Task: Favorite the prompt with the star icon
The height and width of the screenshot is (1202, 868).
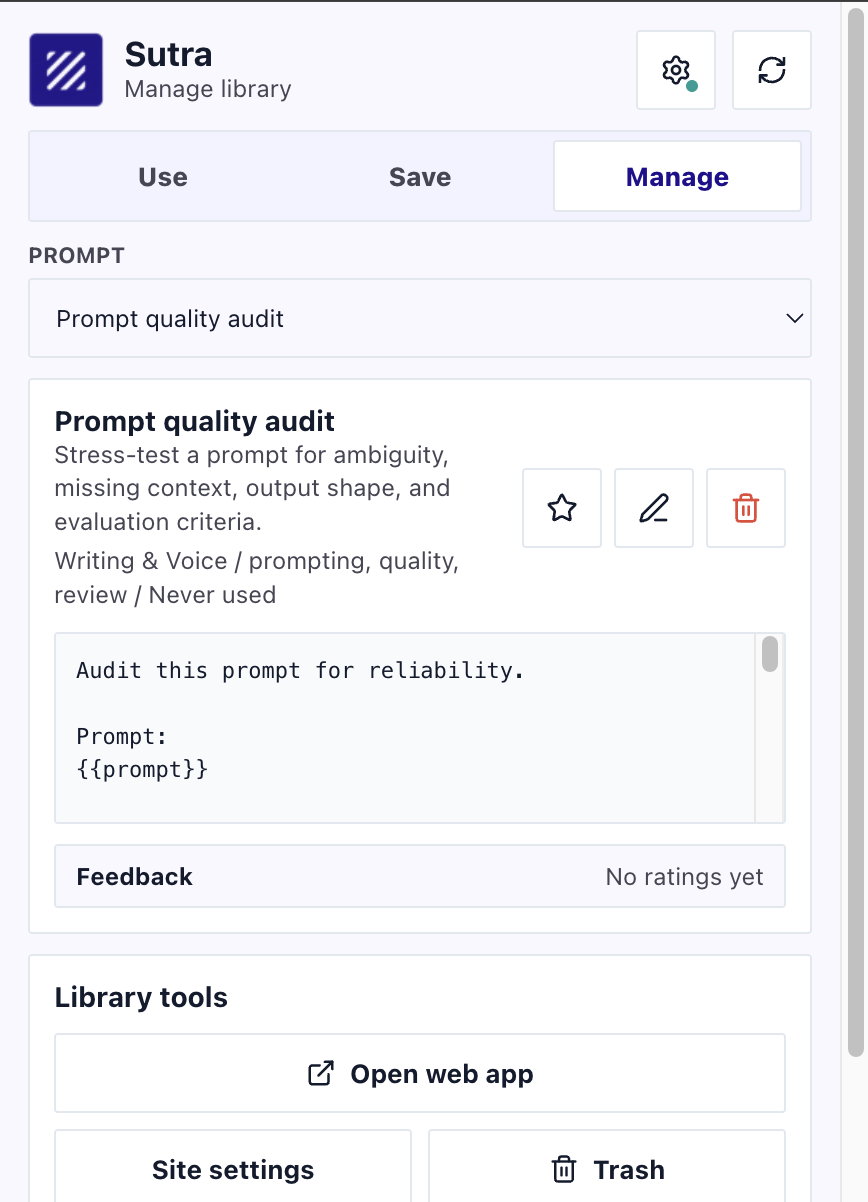Action: pyautogui.click(x=562, y=508)
